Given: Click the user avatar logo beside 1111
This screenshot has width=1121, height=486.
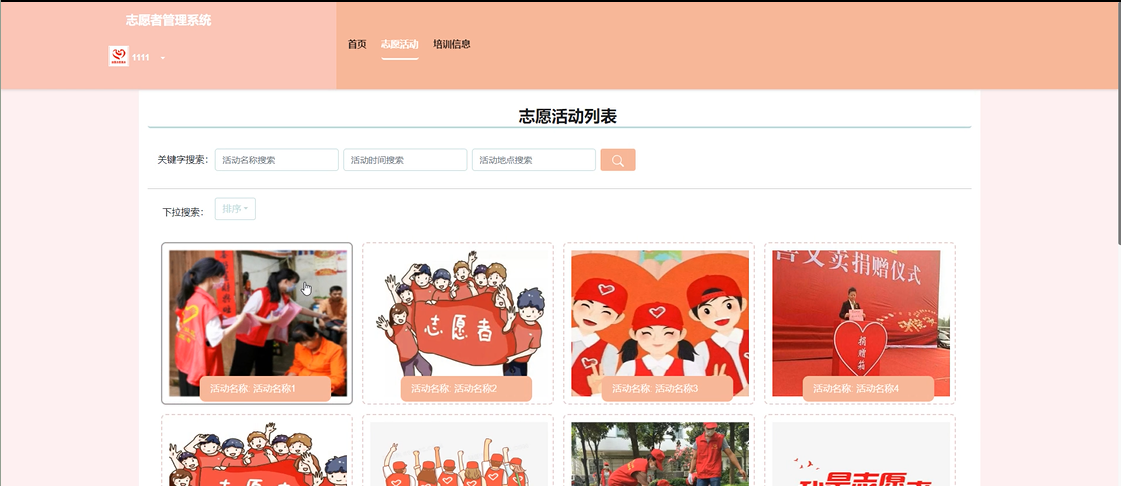Looking at the screenshot, I should coord(119,56).
